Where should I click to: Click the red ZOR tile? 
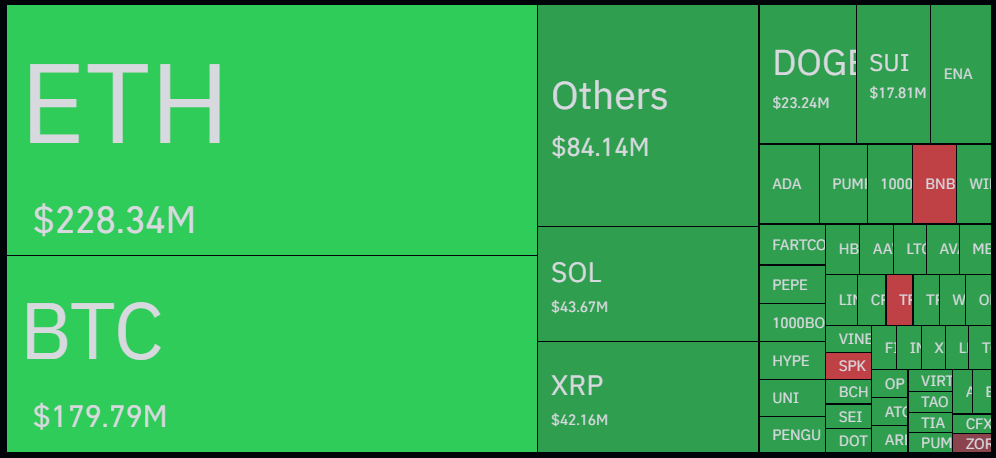pyautogui.click(x=972, y=443)
